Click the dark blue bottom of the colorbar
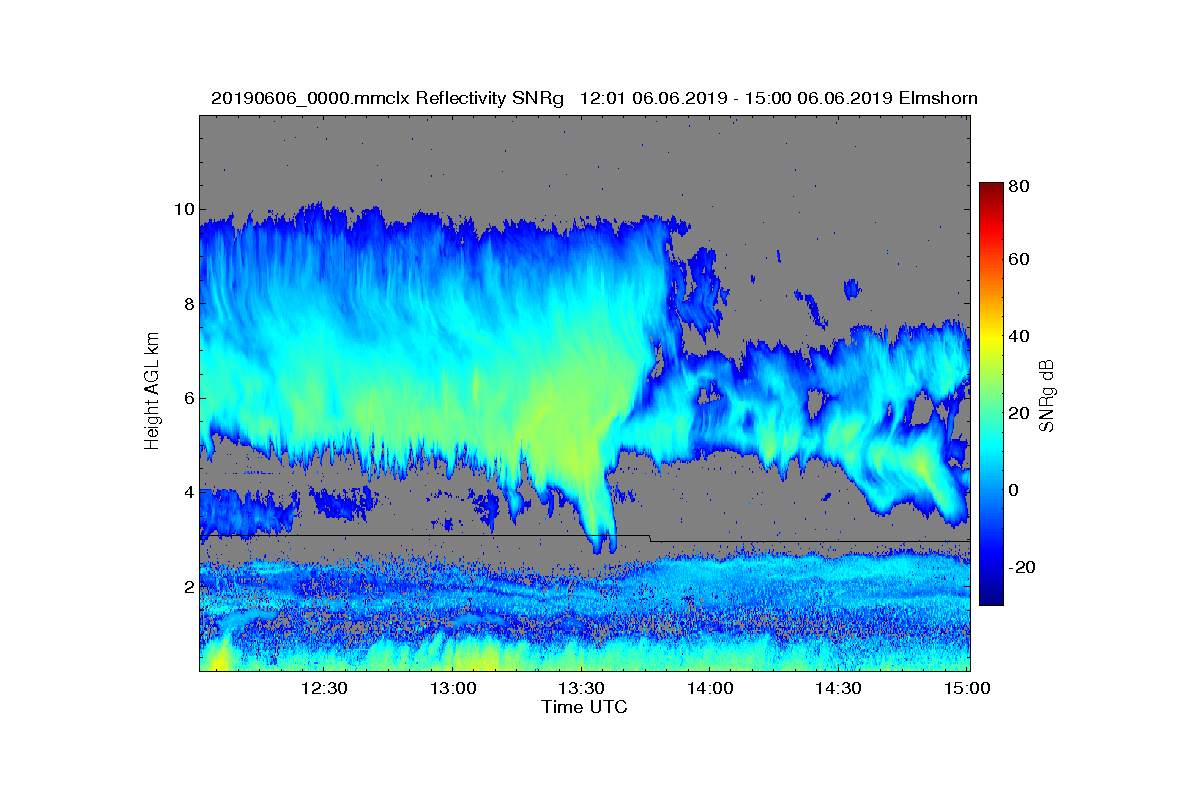Image resolution: width=1200 pixels, height=800 pixels. tap(991, 592)
